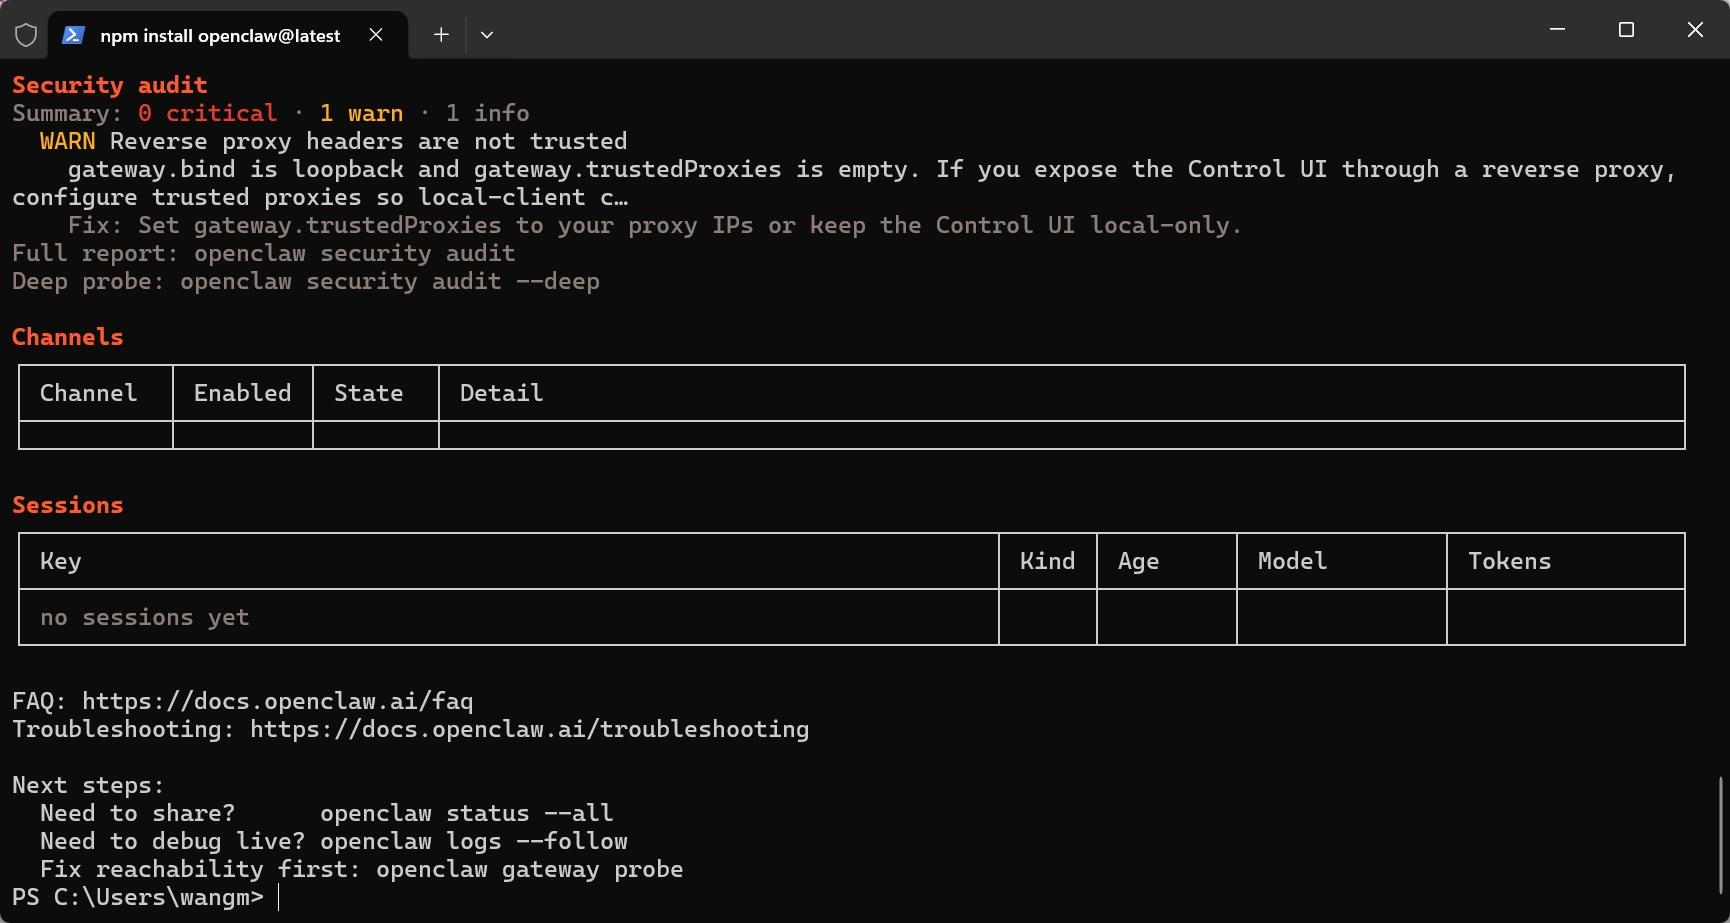Open the docs.openclaw.ai/troubleshooting link

click(529, 729)
